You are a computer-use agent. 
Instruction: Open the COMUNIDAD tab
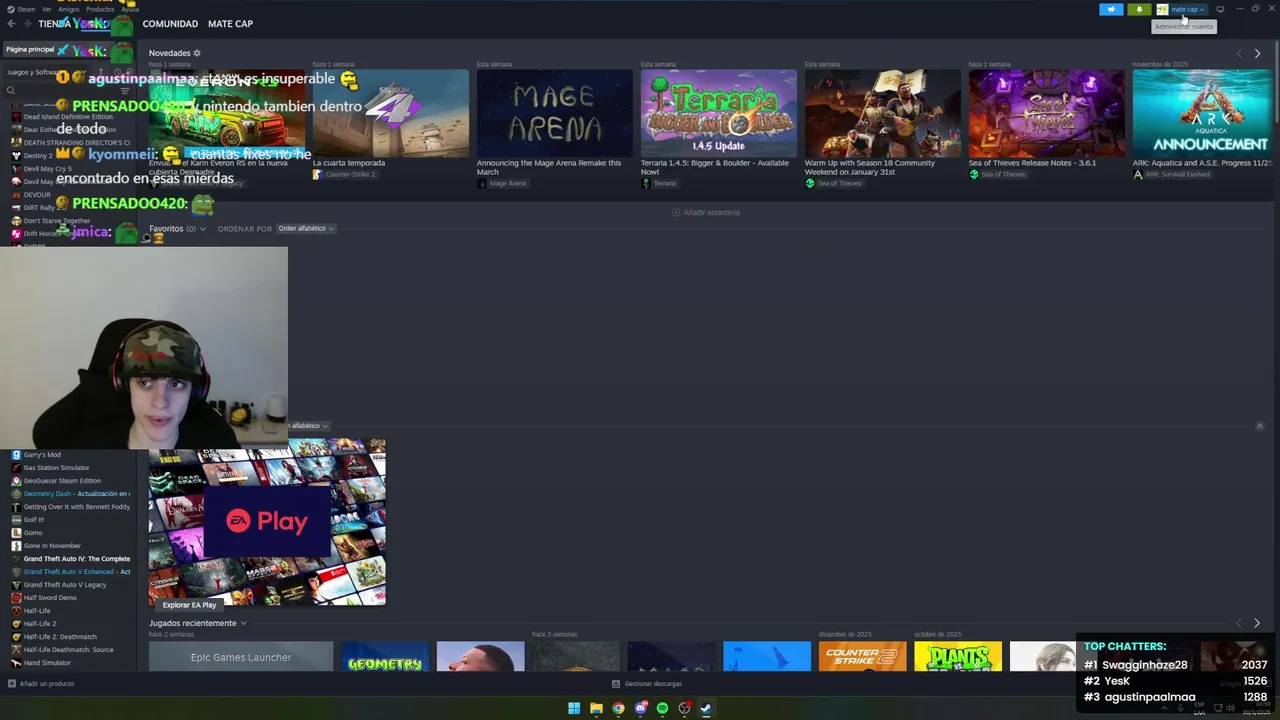tap(170, 23)
